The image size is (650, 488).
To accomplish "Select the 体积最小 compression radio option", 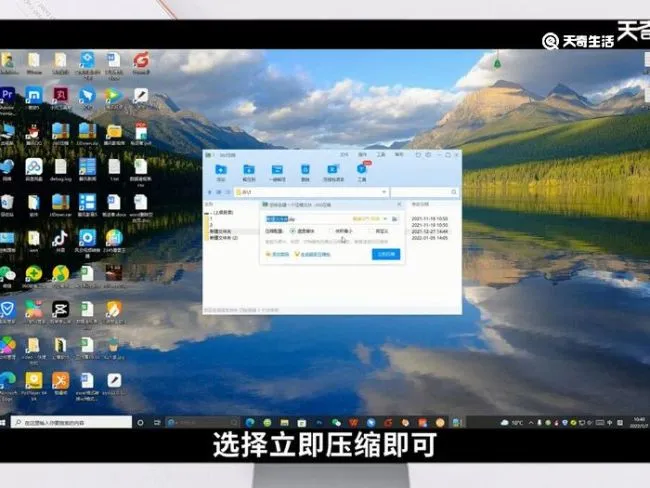I will pos(340,231).
